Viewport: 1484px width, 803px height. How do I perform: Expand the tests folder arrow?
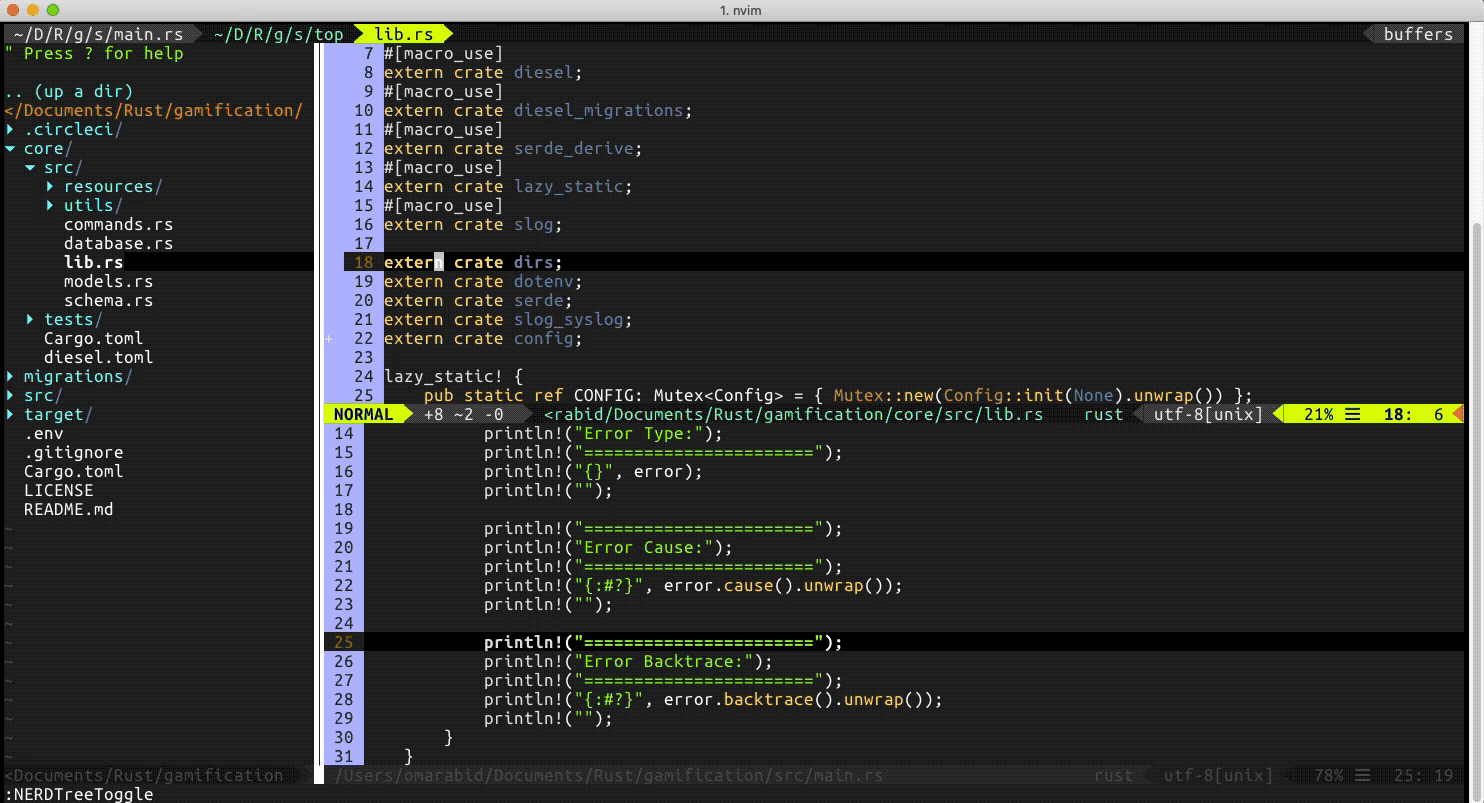point(30,319)
